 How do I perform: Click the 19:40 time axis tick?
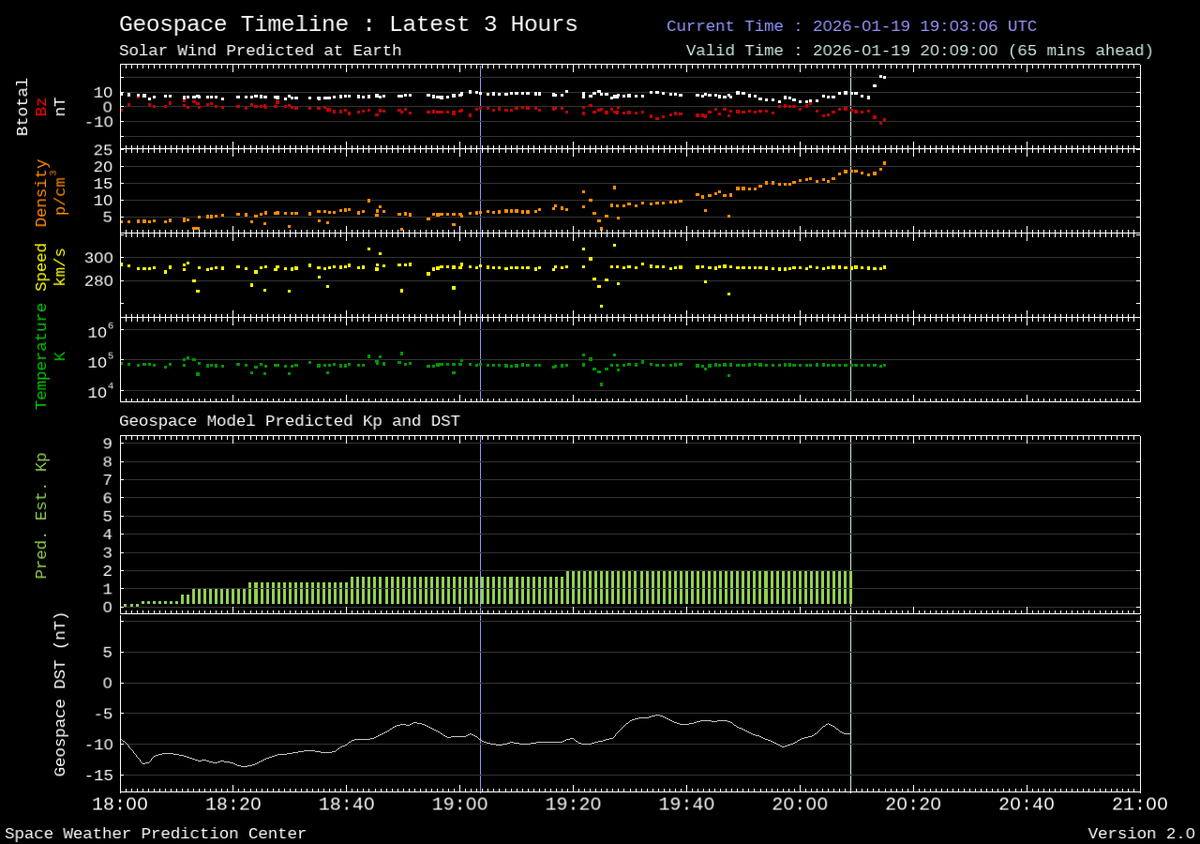687,804
